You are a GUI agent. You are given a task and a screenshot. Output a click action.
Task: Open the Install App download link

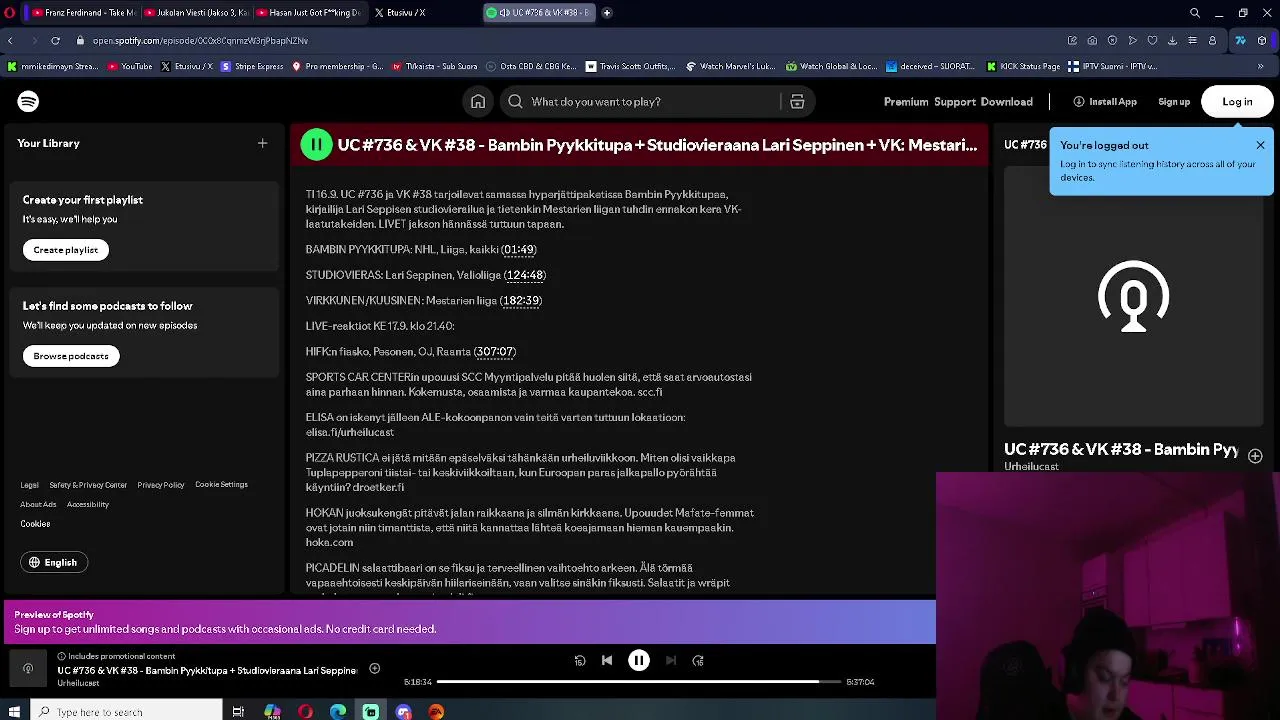coord(1105,101)
